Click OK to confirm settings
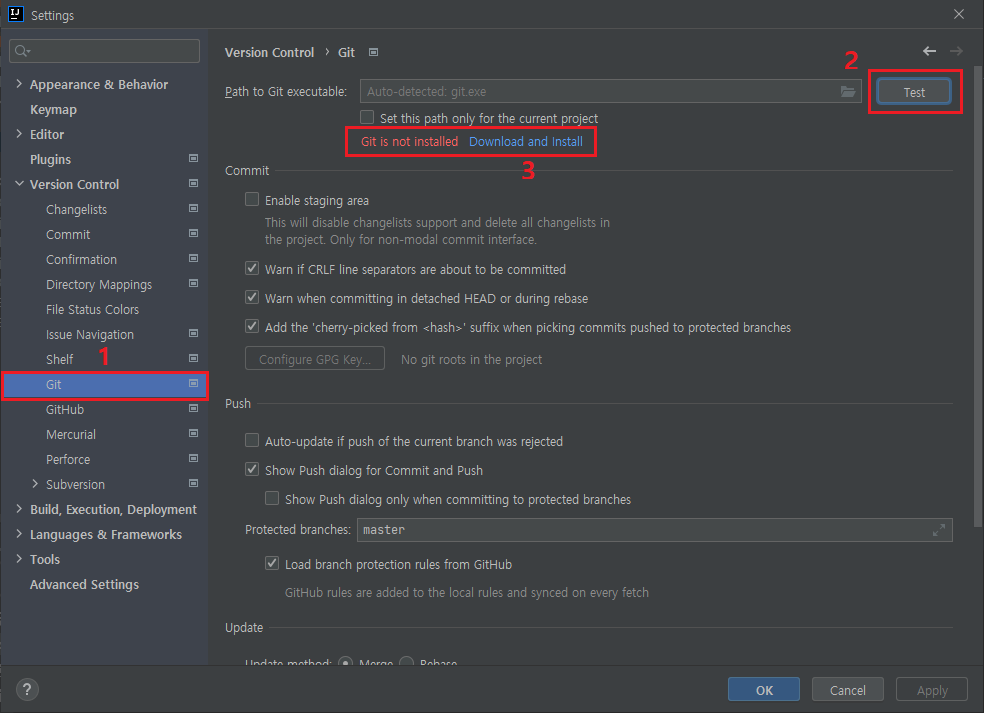984x713 pixels. (764, 690)
